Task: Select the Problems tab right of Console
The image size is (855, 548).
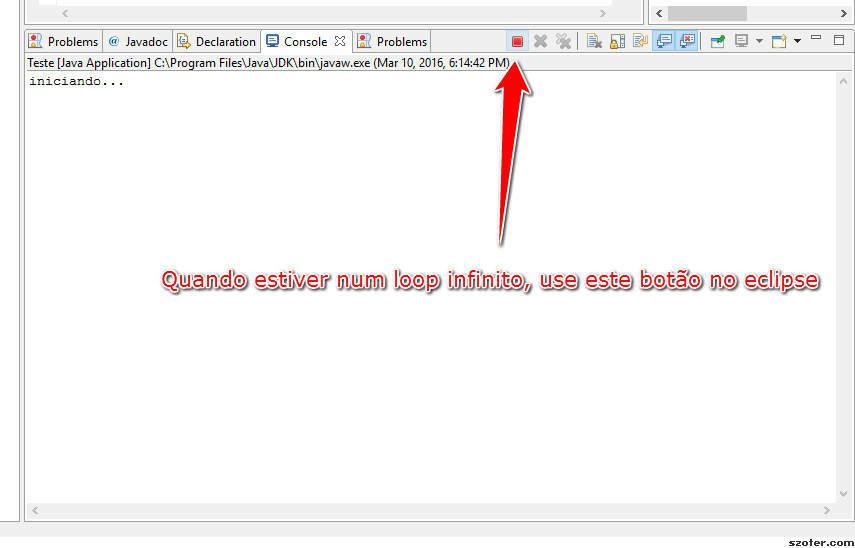Action: (392, 41)
